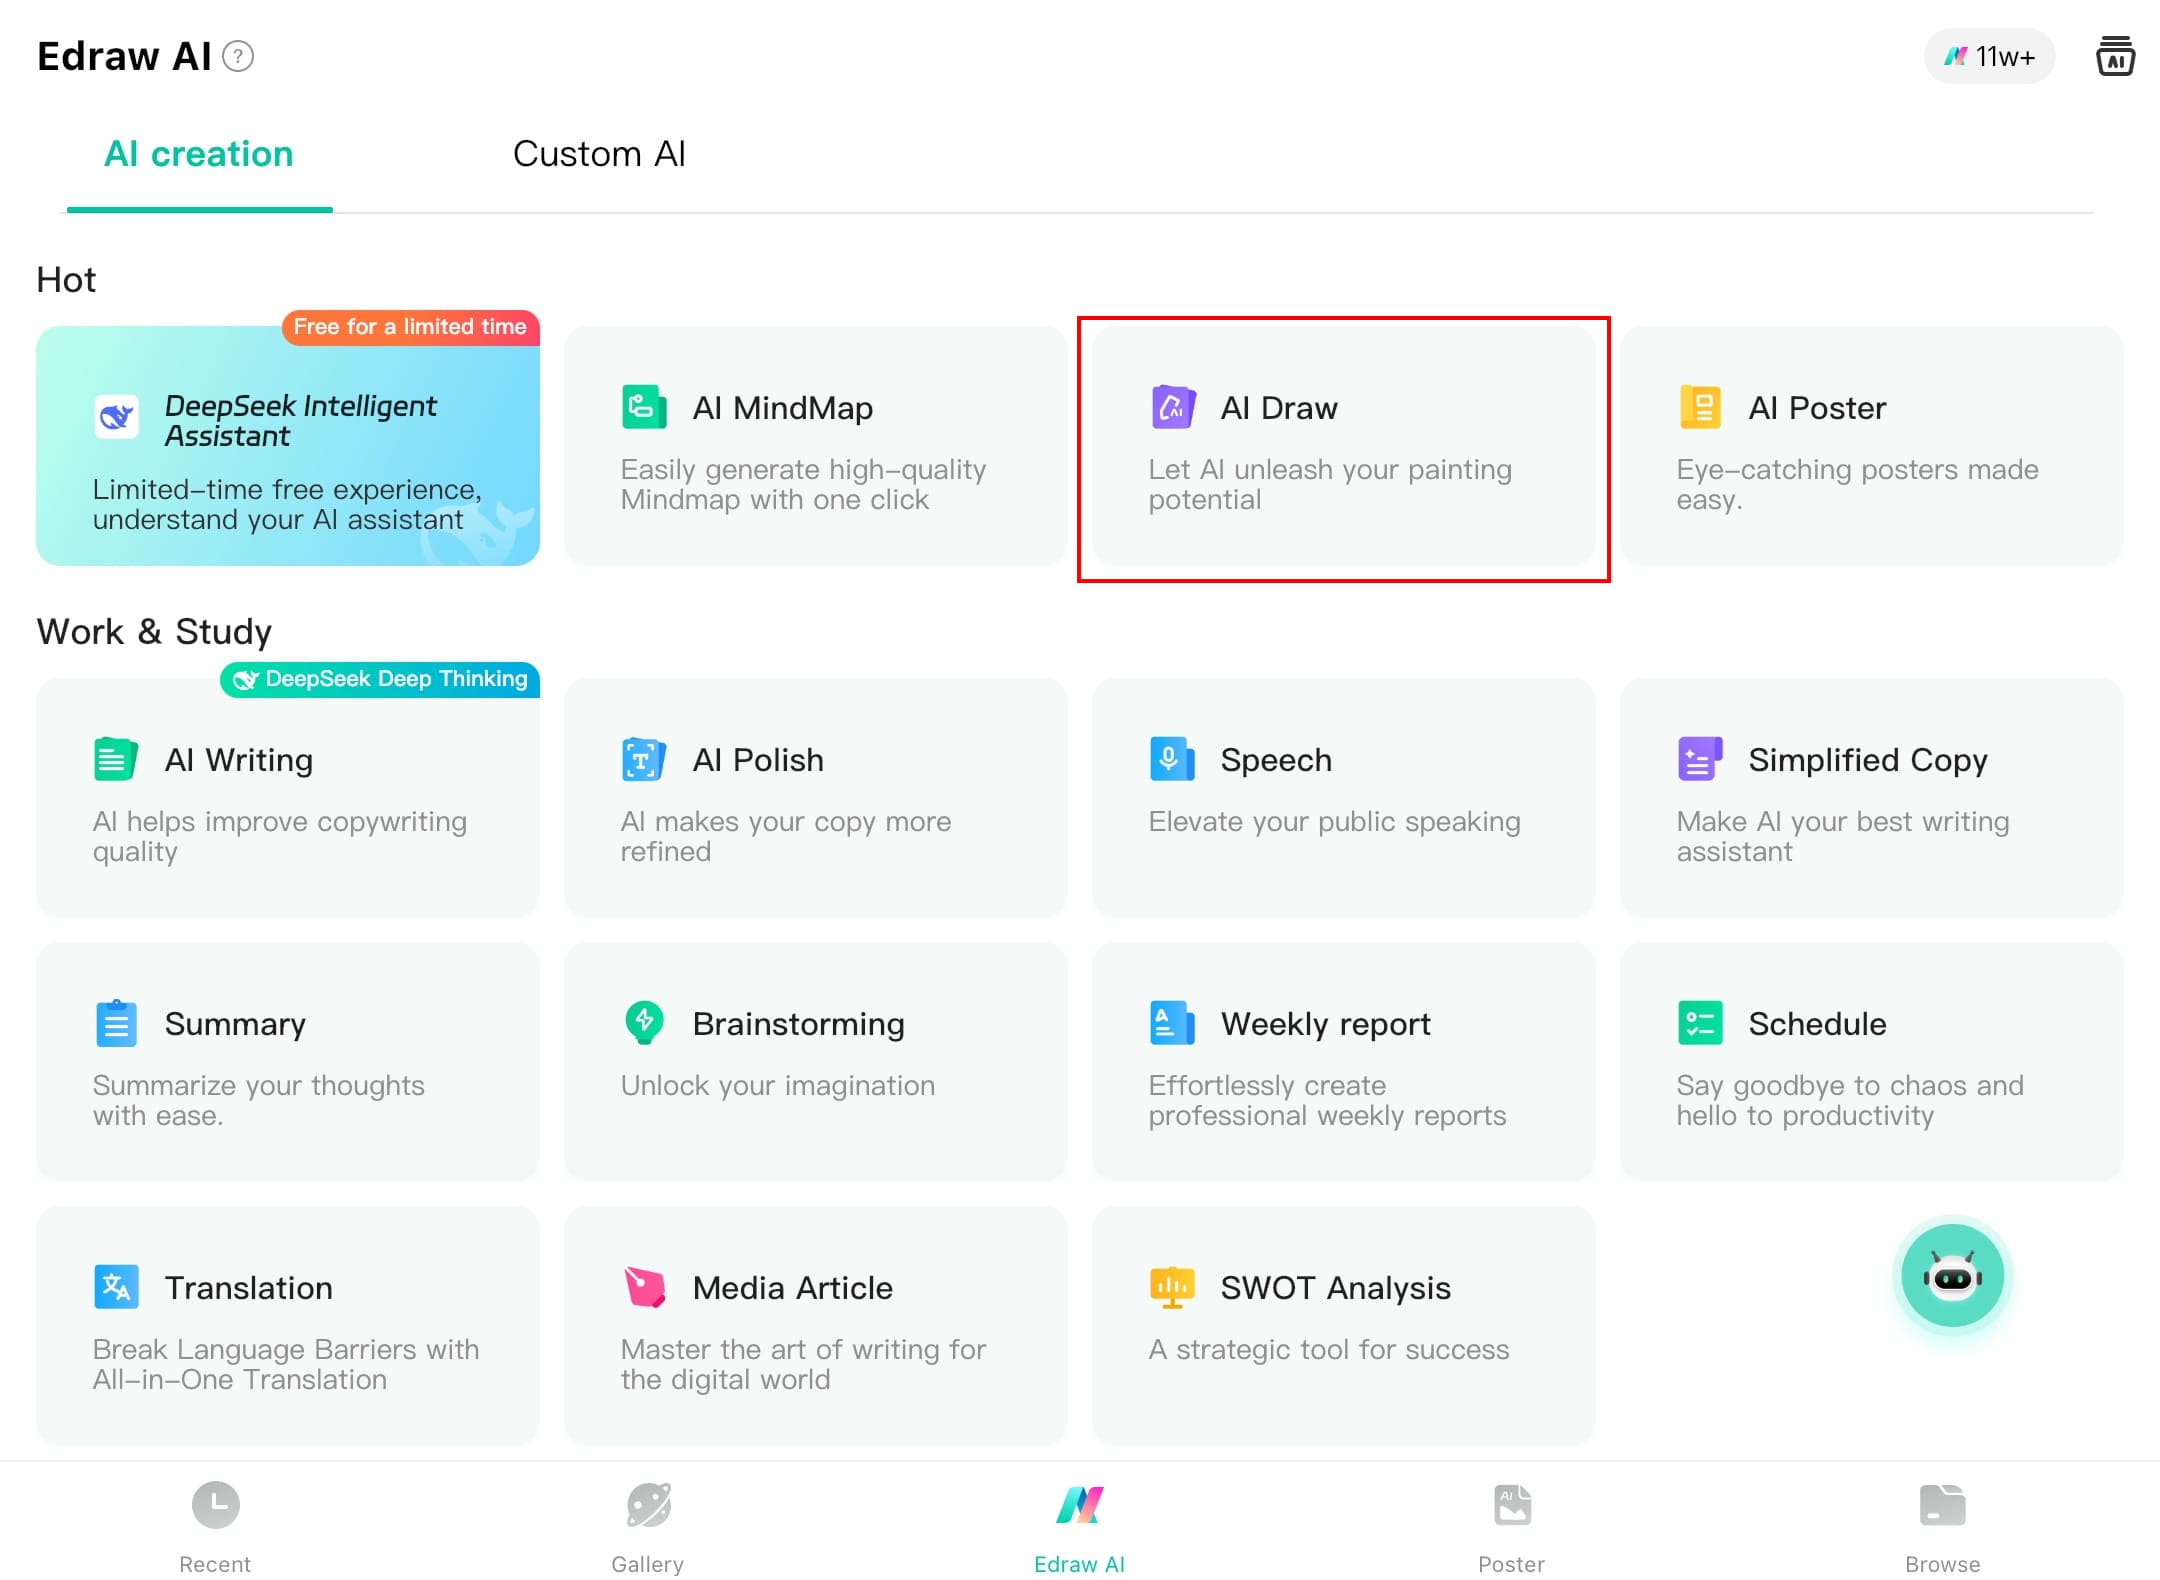Open the 11w+ credits badge

tap(1989, 56)
